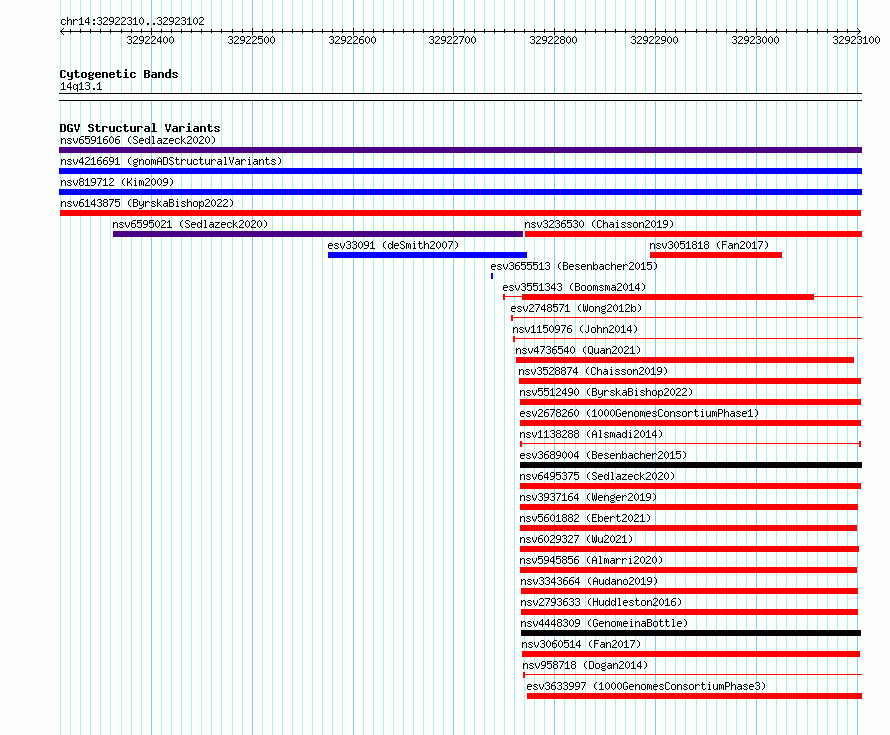This screenshot has width=890, height=735.
Task: Click the purple bar under nsv6595021
Action: [x=318, y=234]
